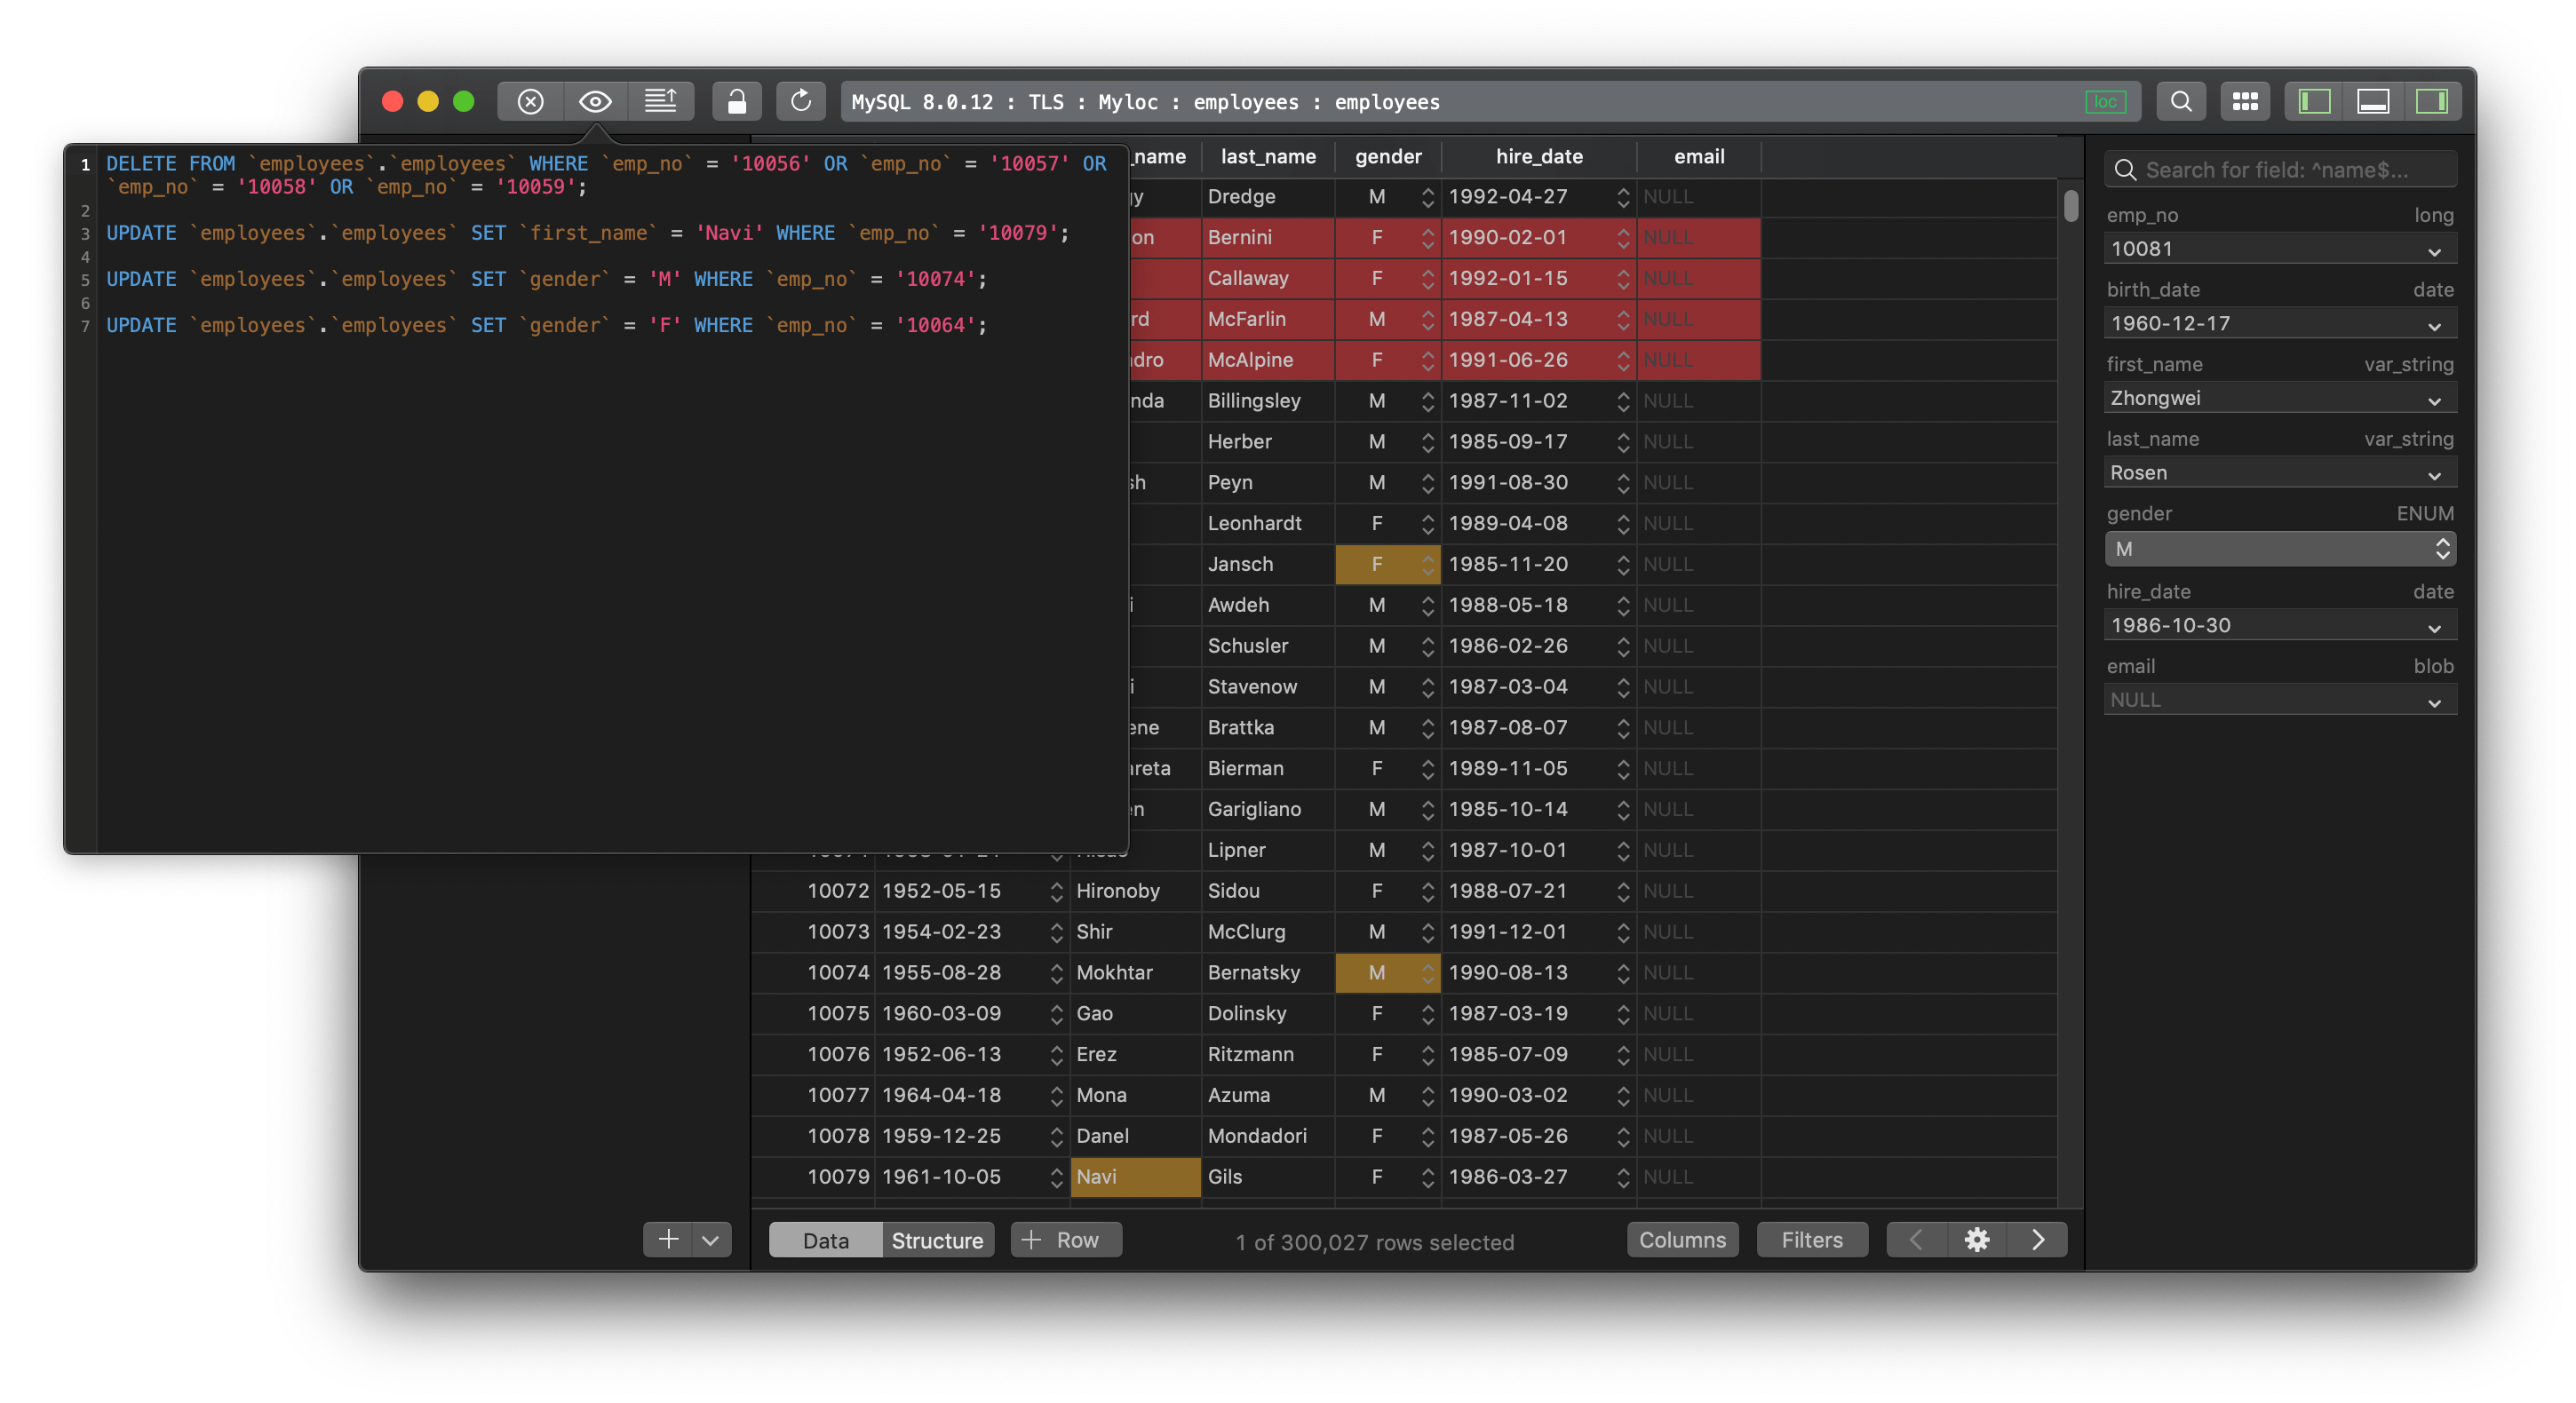This screenshot has width=2576, height=1403.
Task: Click the commit changes lines icon
Action: pyautogui.click(x=660, y=101)
